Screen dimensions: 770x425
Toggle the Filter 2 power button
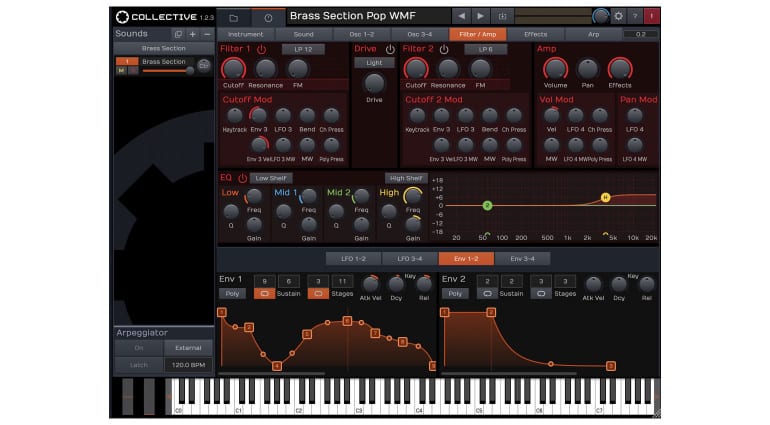pos(444,49)
